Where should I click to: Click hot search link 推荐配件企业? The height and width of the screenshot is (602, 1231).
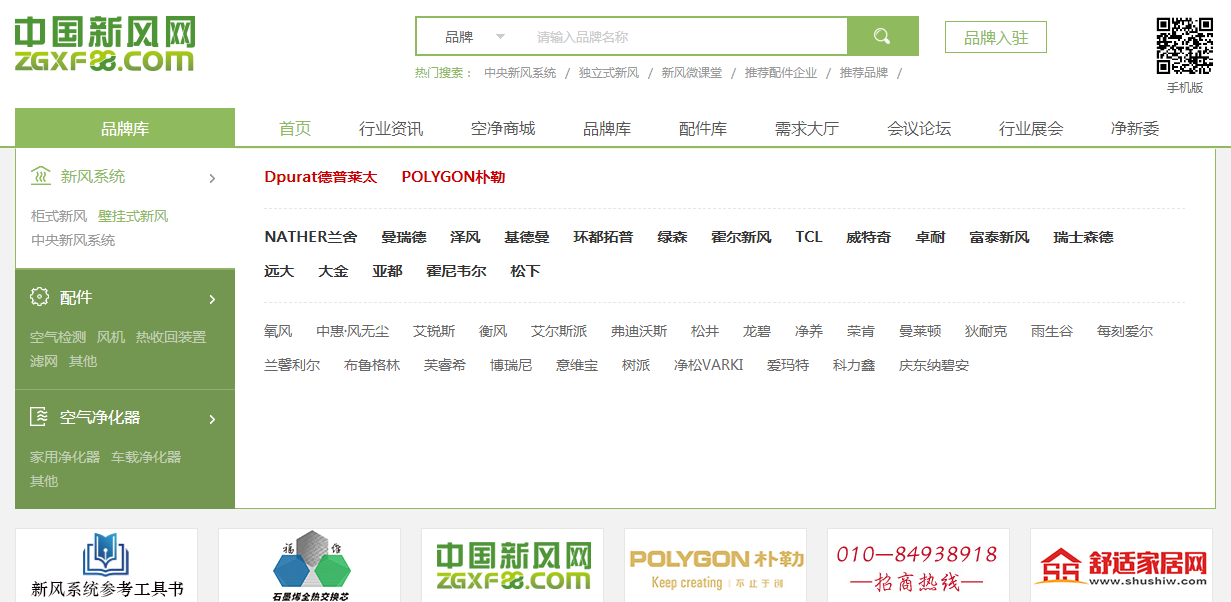(x=781, y=73)
